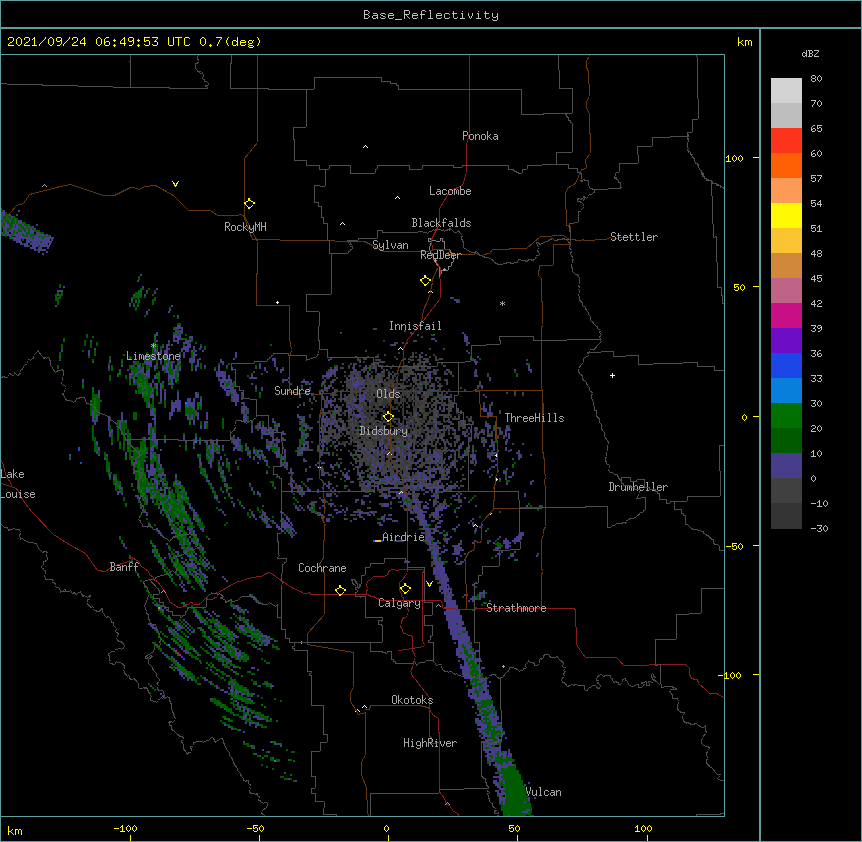Click the dBZ legend heading
The image size is (862, 842).
click(810, 54)
